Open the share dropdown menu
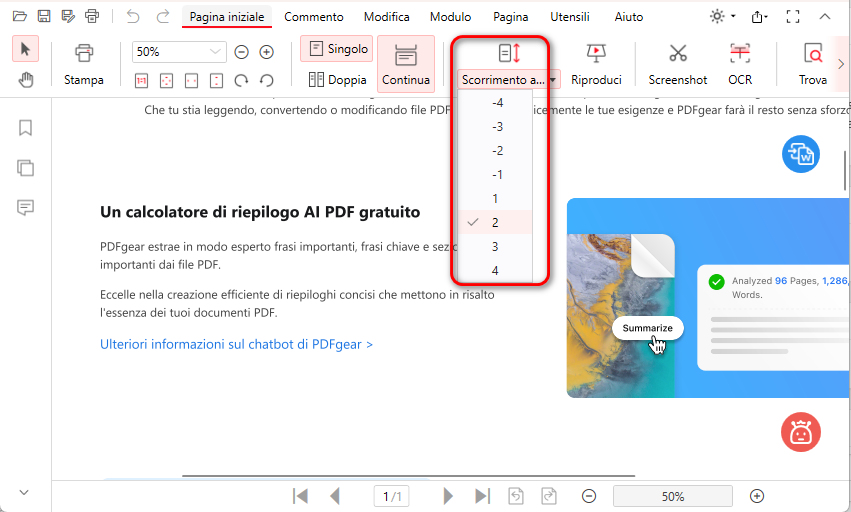The height and width of the screenshot is (512, 851). click(759, 17)
